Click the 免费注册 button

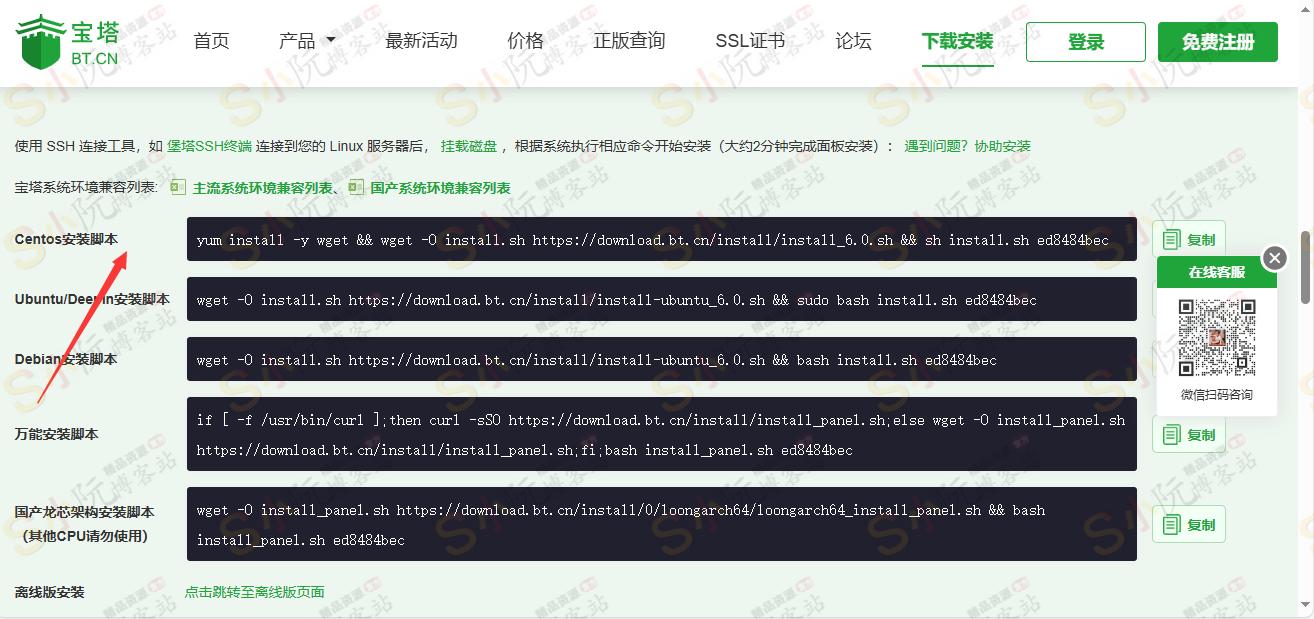tap(1218, 42)
